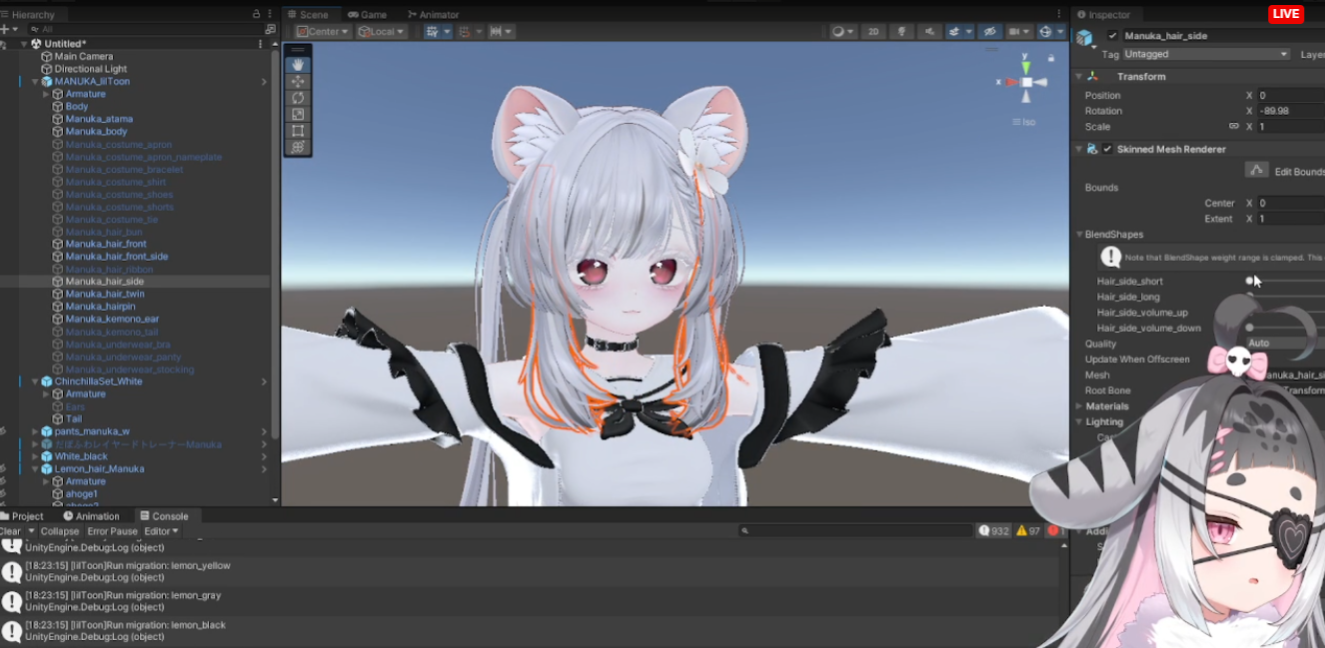Enter MANUKA_lilToon prefab via arrow
Image resolution: width=1325 pixels, height=648 pixels.
pos(264,82)
